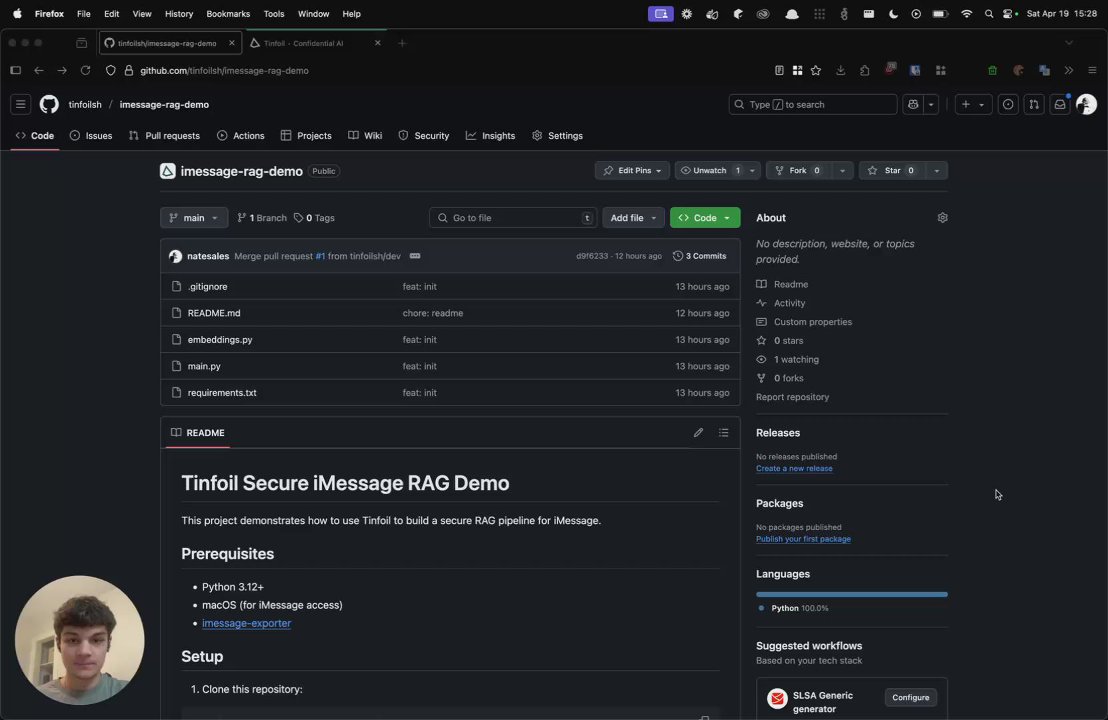Open requirements.txt file
The image size is (1108, 720).
coord(222,393)
